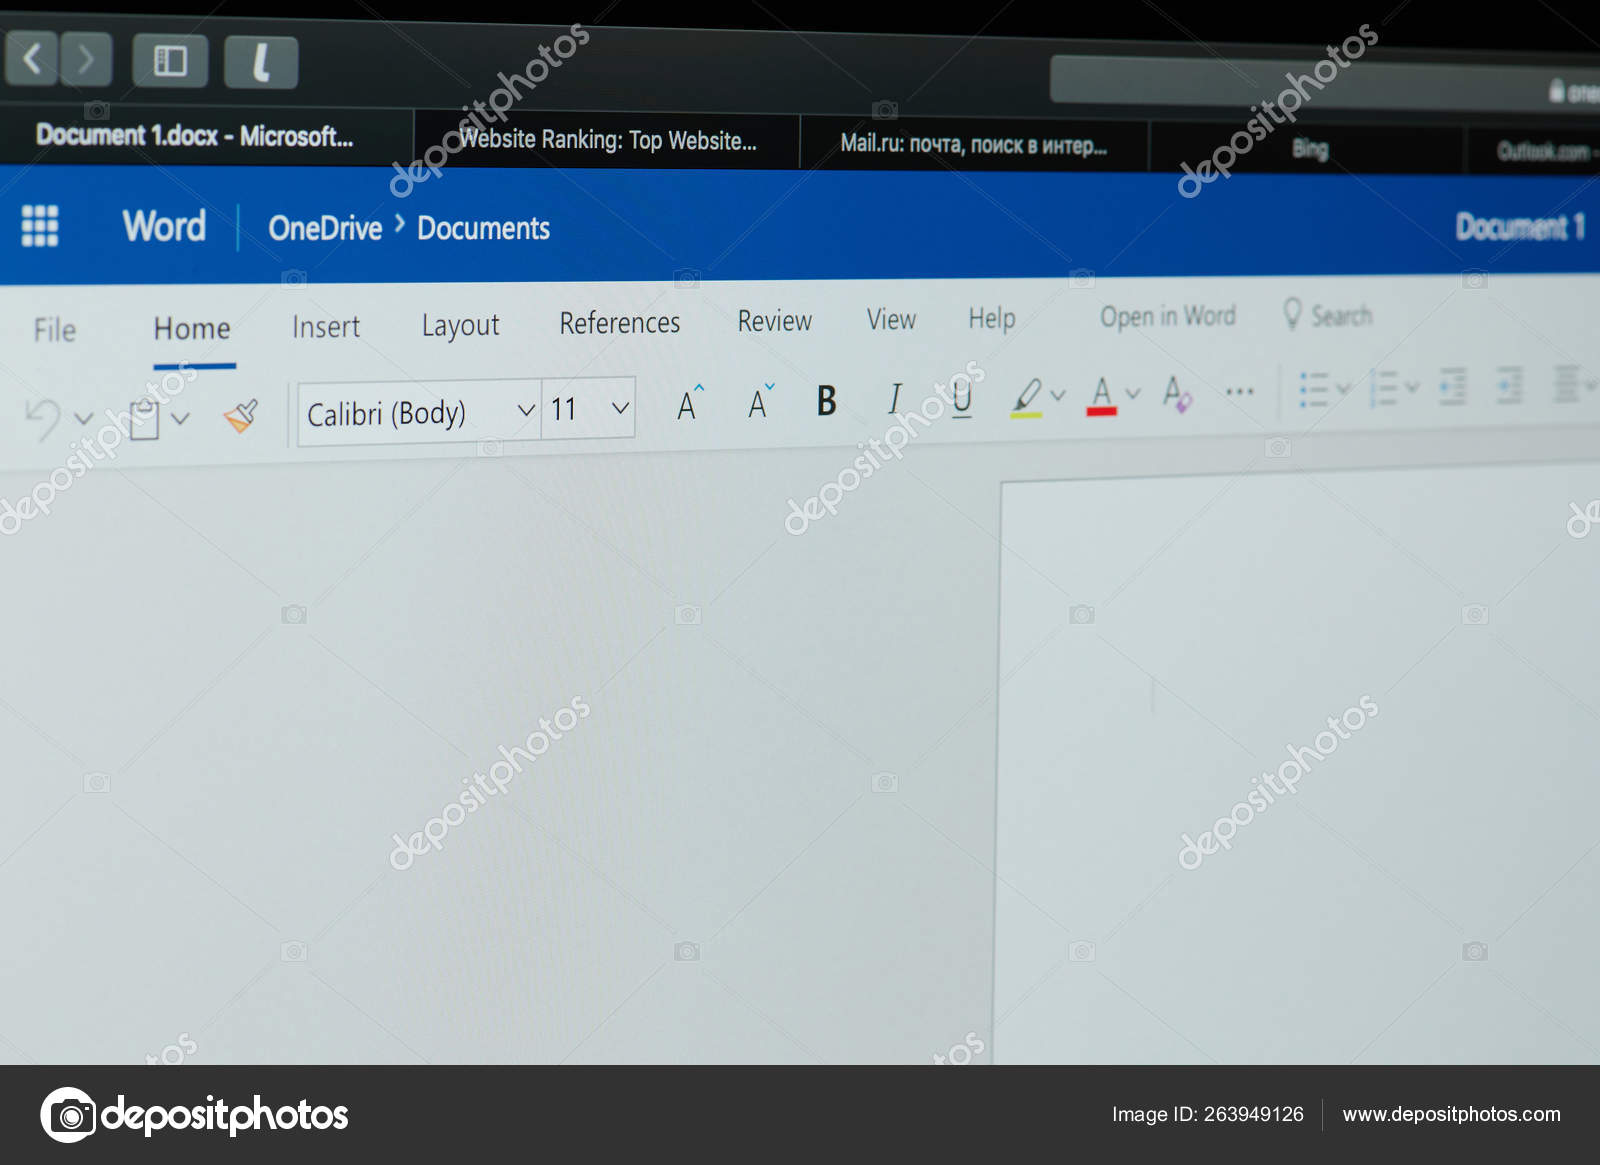
Task: Rename the Document 1 title
Action: pos(1520,226)
